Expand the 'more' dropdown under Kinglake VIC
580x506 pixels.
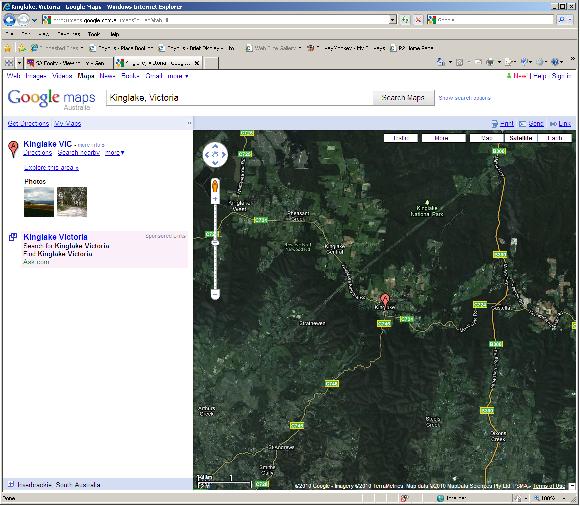point(115,153)
